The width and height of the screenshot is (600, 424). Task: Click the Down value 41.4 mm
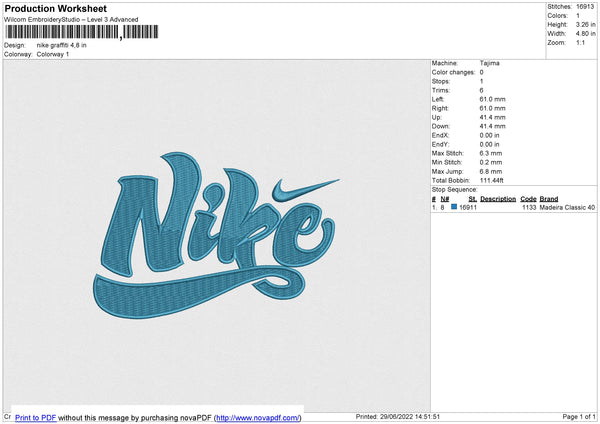492,126
